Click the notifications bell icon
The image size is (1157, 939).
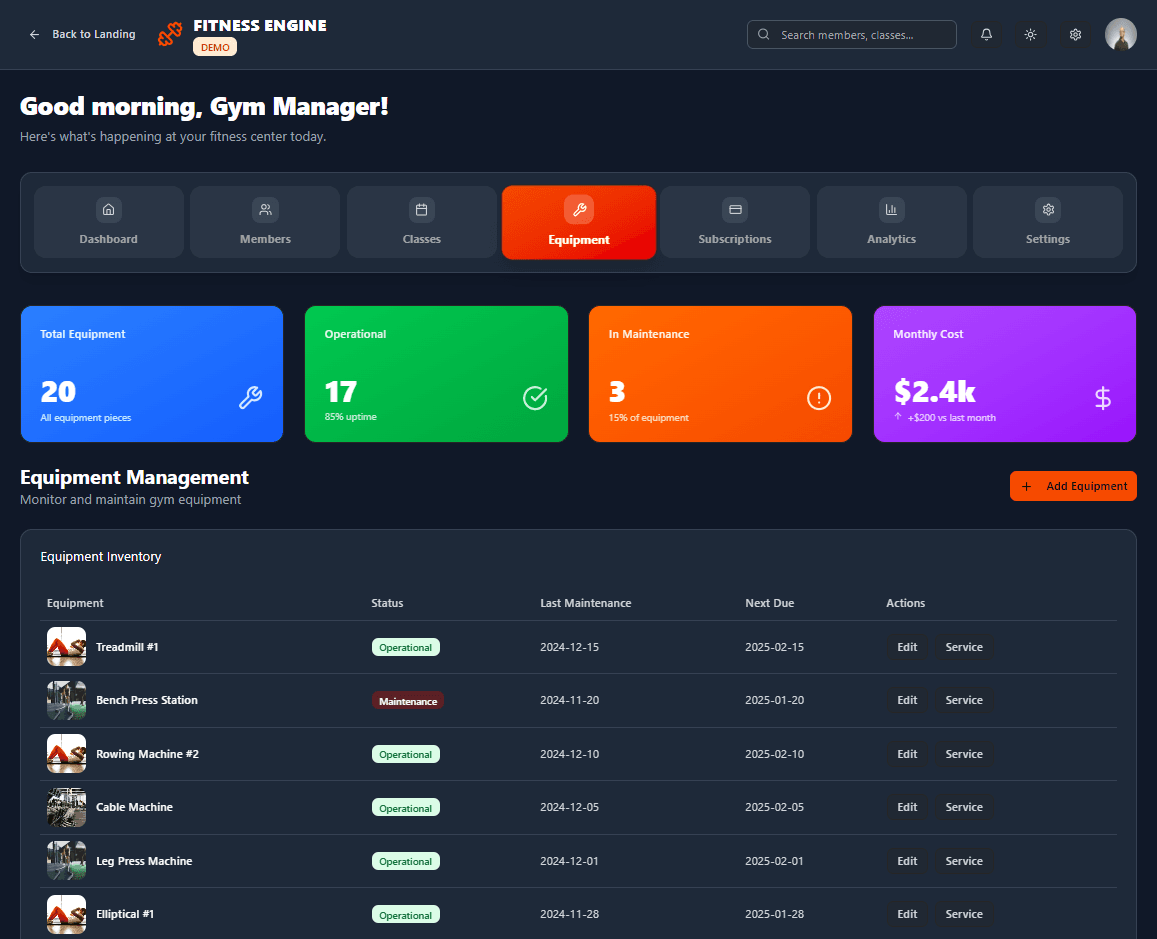coord(986,35)
